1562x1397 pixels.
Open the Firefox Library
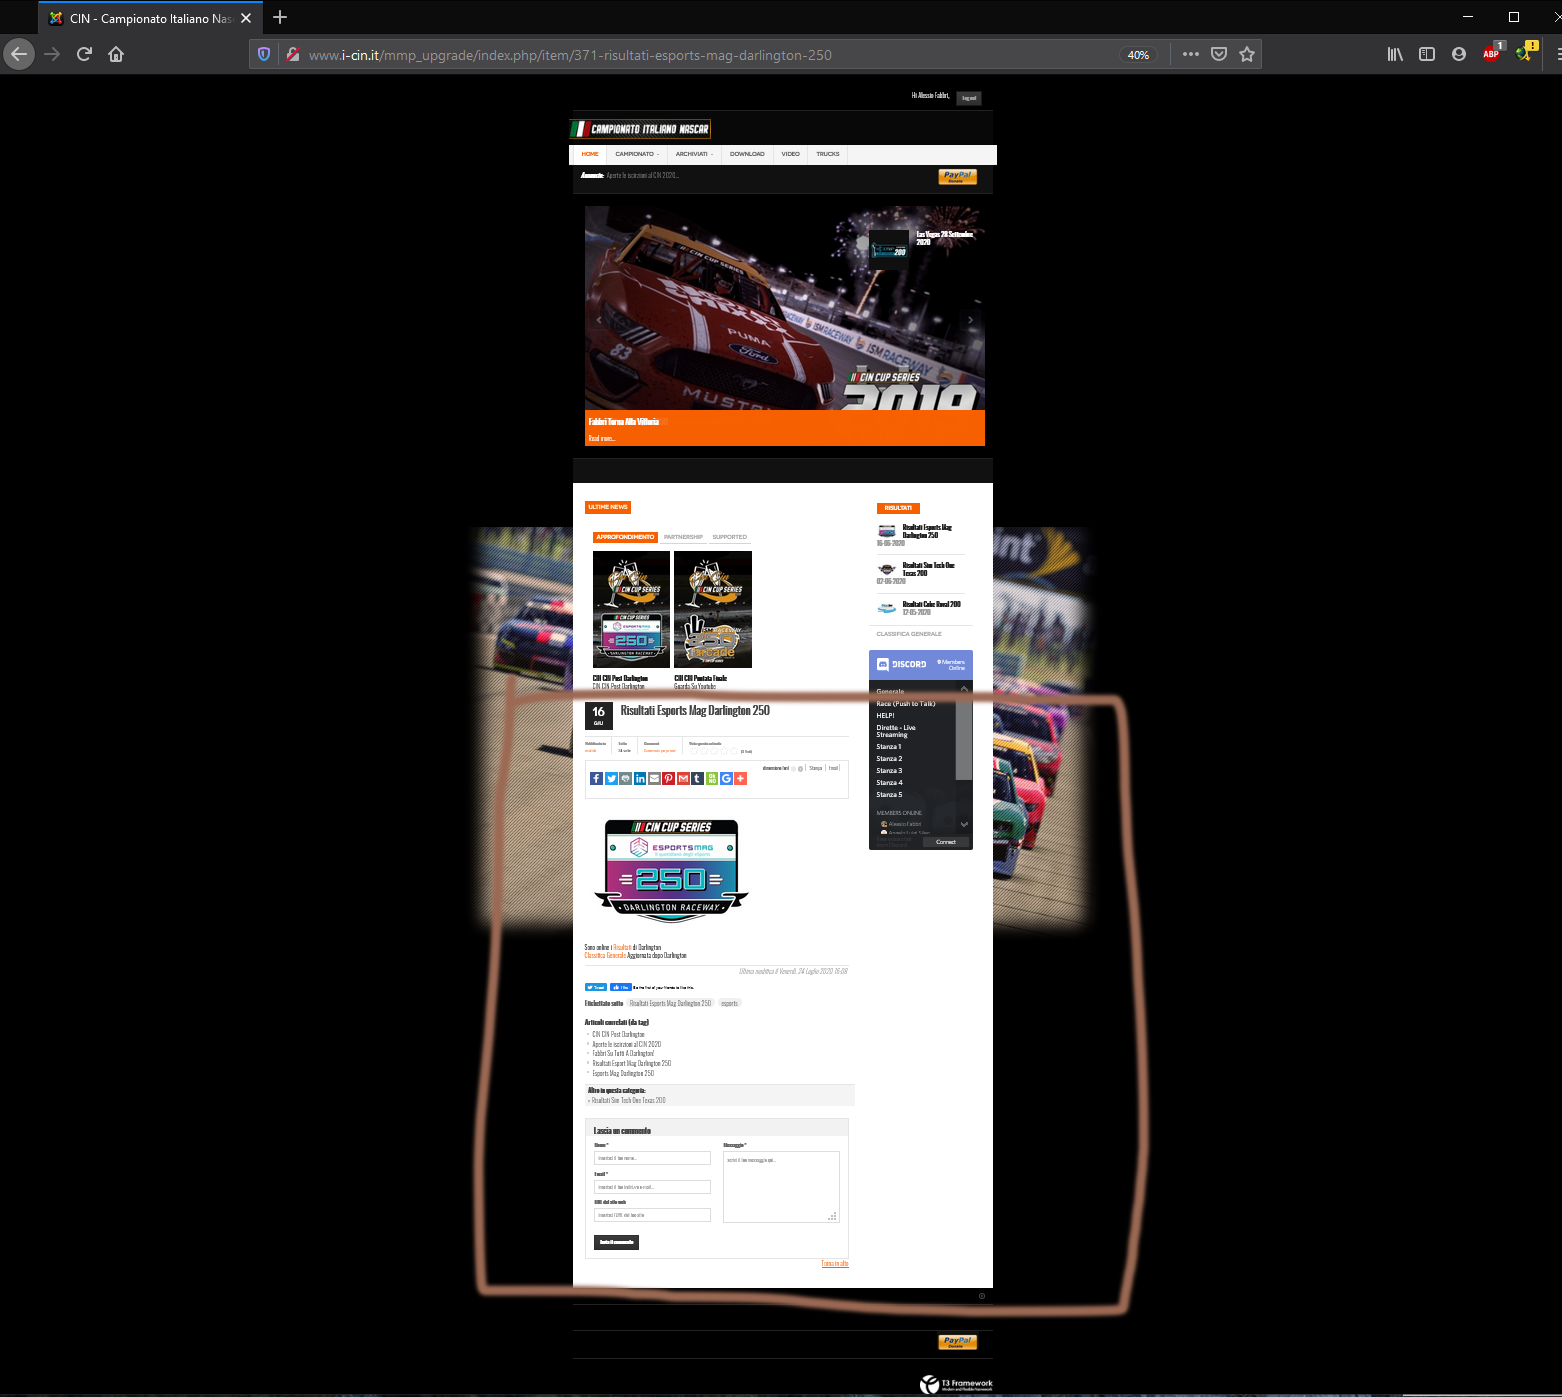1395,54
